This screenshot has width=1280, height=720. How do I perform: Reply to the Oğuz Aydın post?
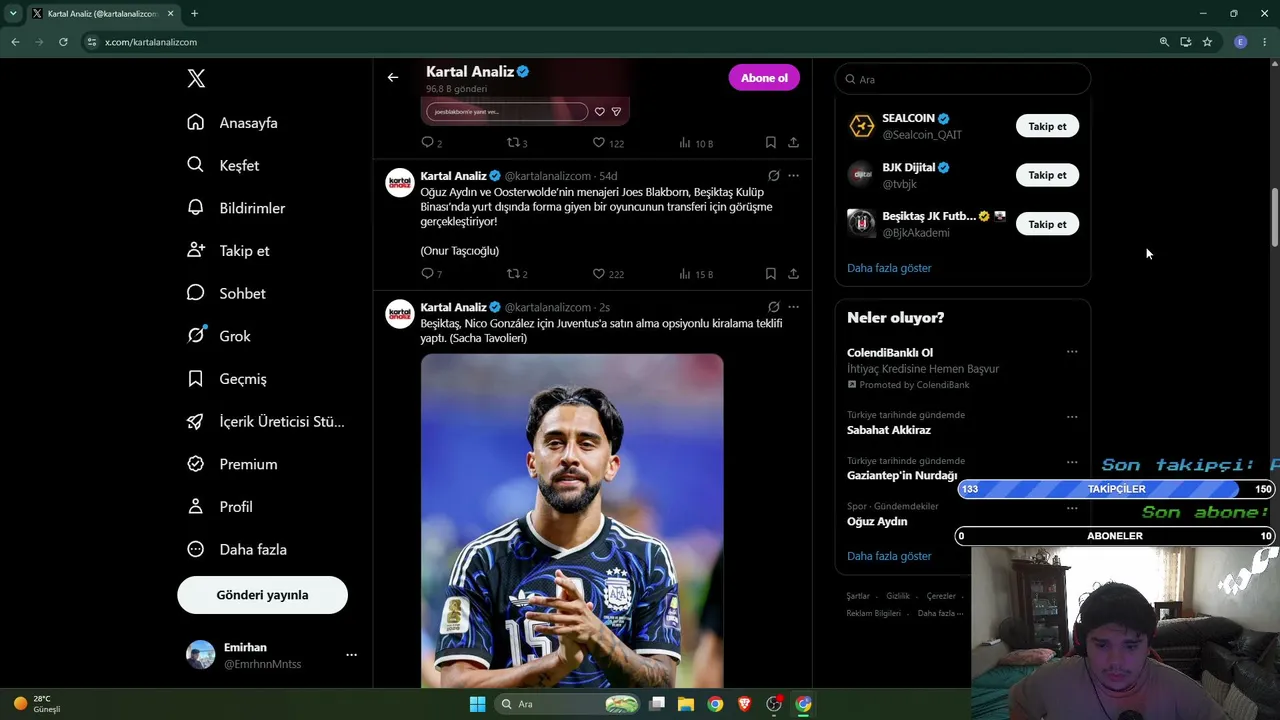[x=428, y=274]
